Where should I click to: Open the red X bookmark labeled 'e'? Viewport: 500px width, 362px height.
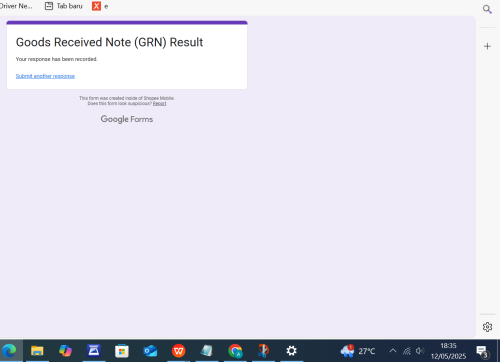pos(100,6)
